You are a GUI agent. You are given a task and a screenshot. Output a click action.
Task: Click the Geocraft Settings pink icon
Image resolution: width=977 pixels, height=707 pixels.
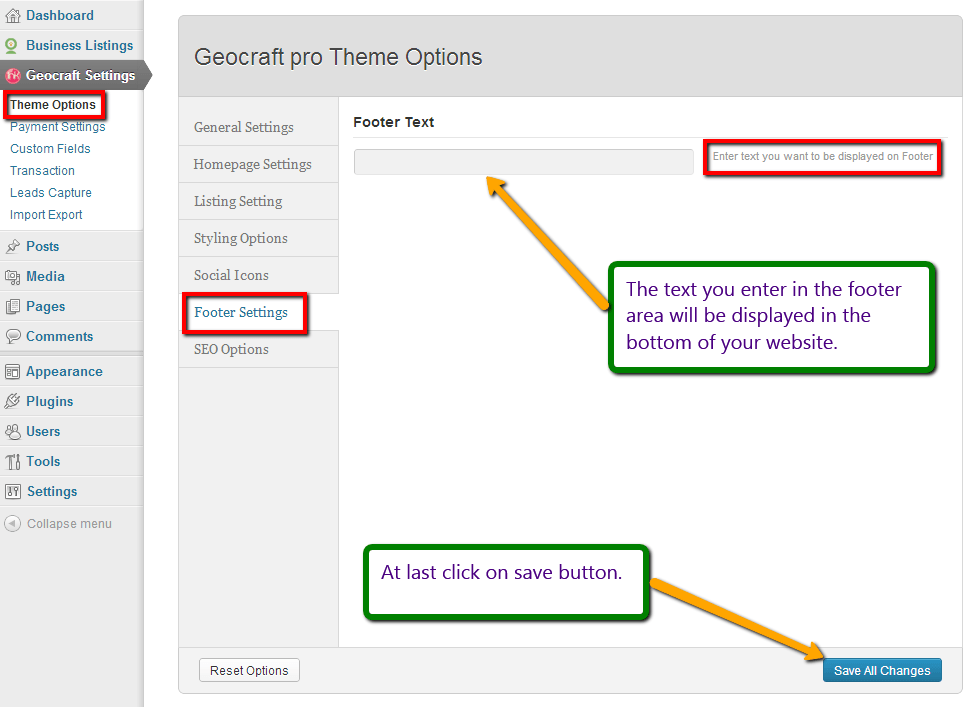tap(12, 75)
